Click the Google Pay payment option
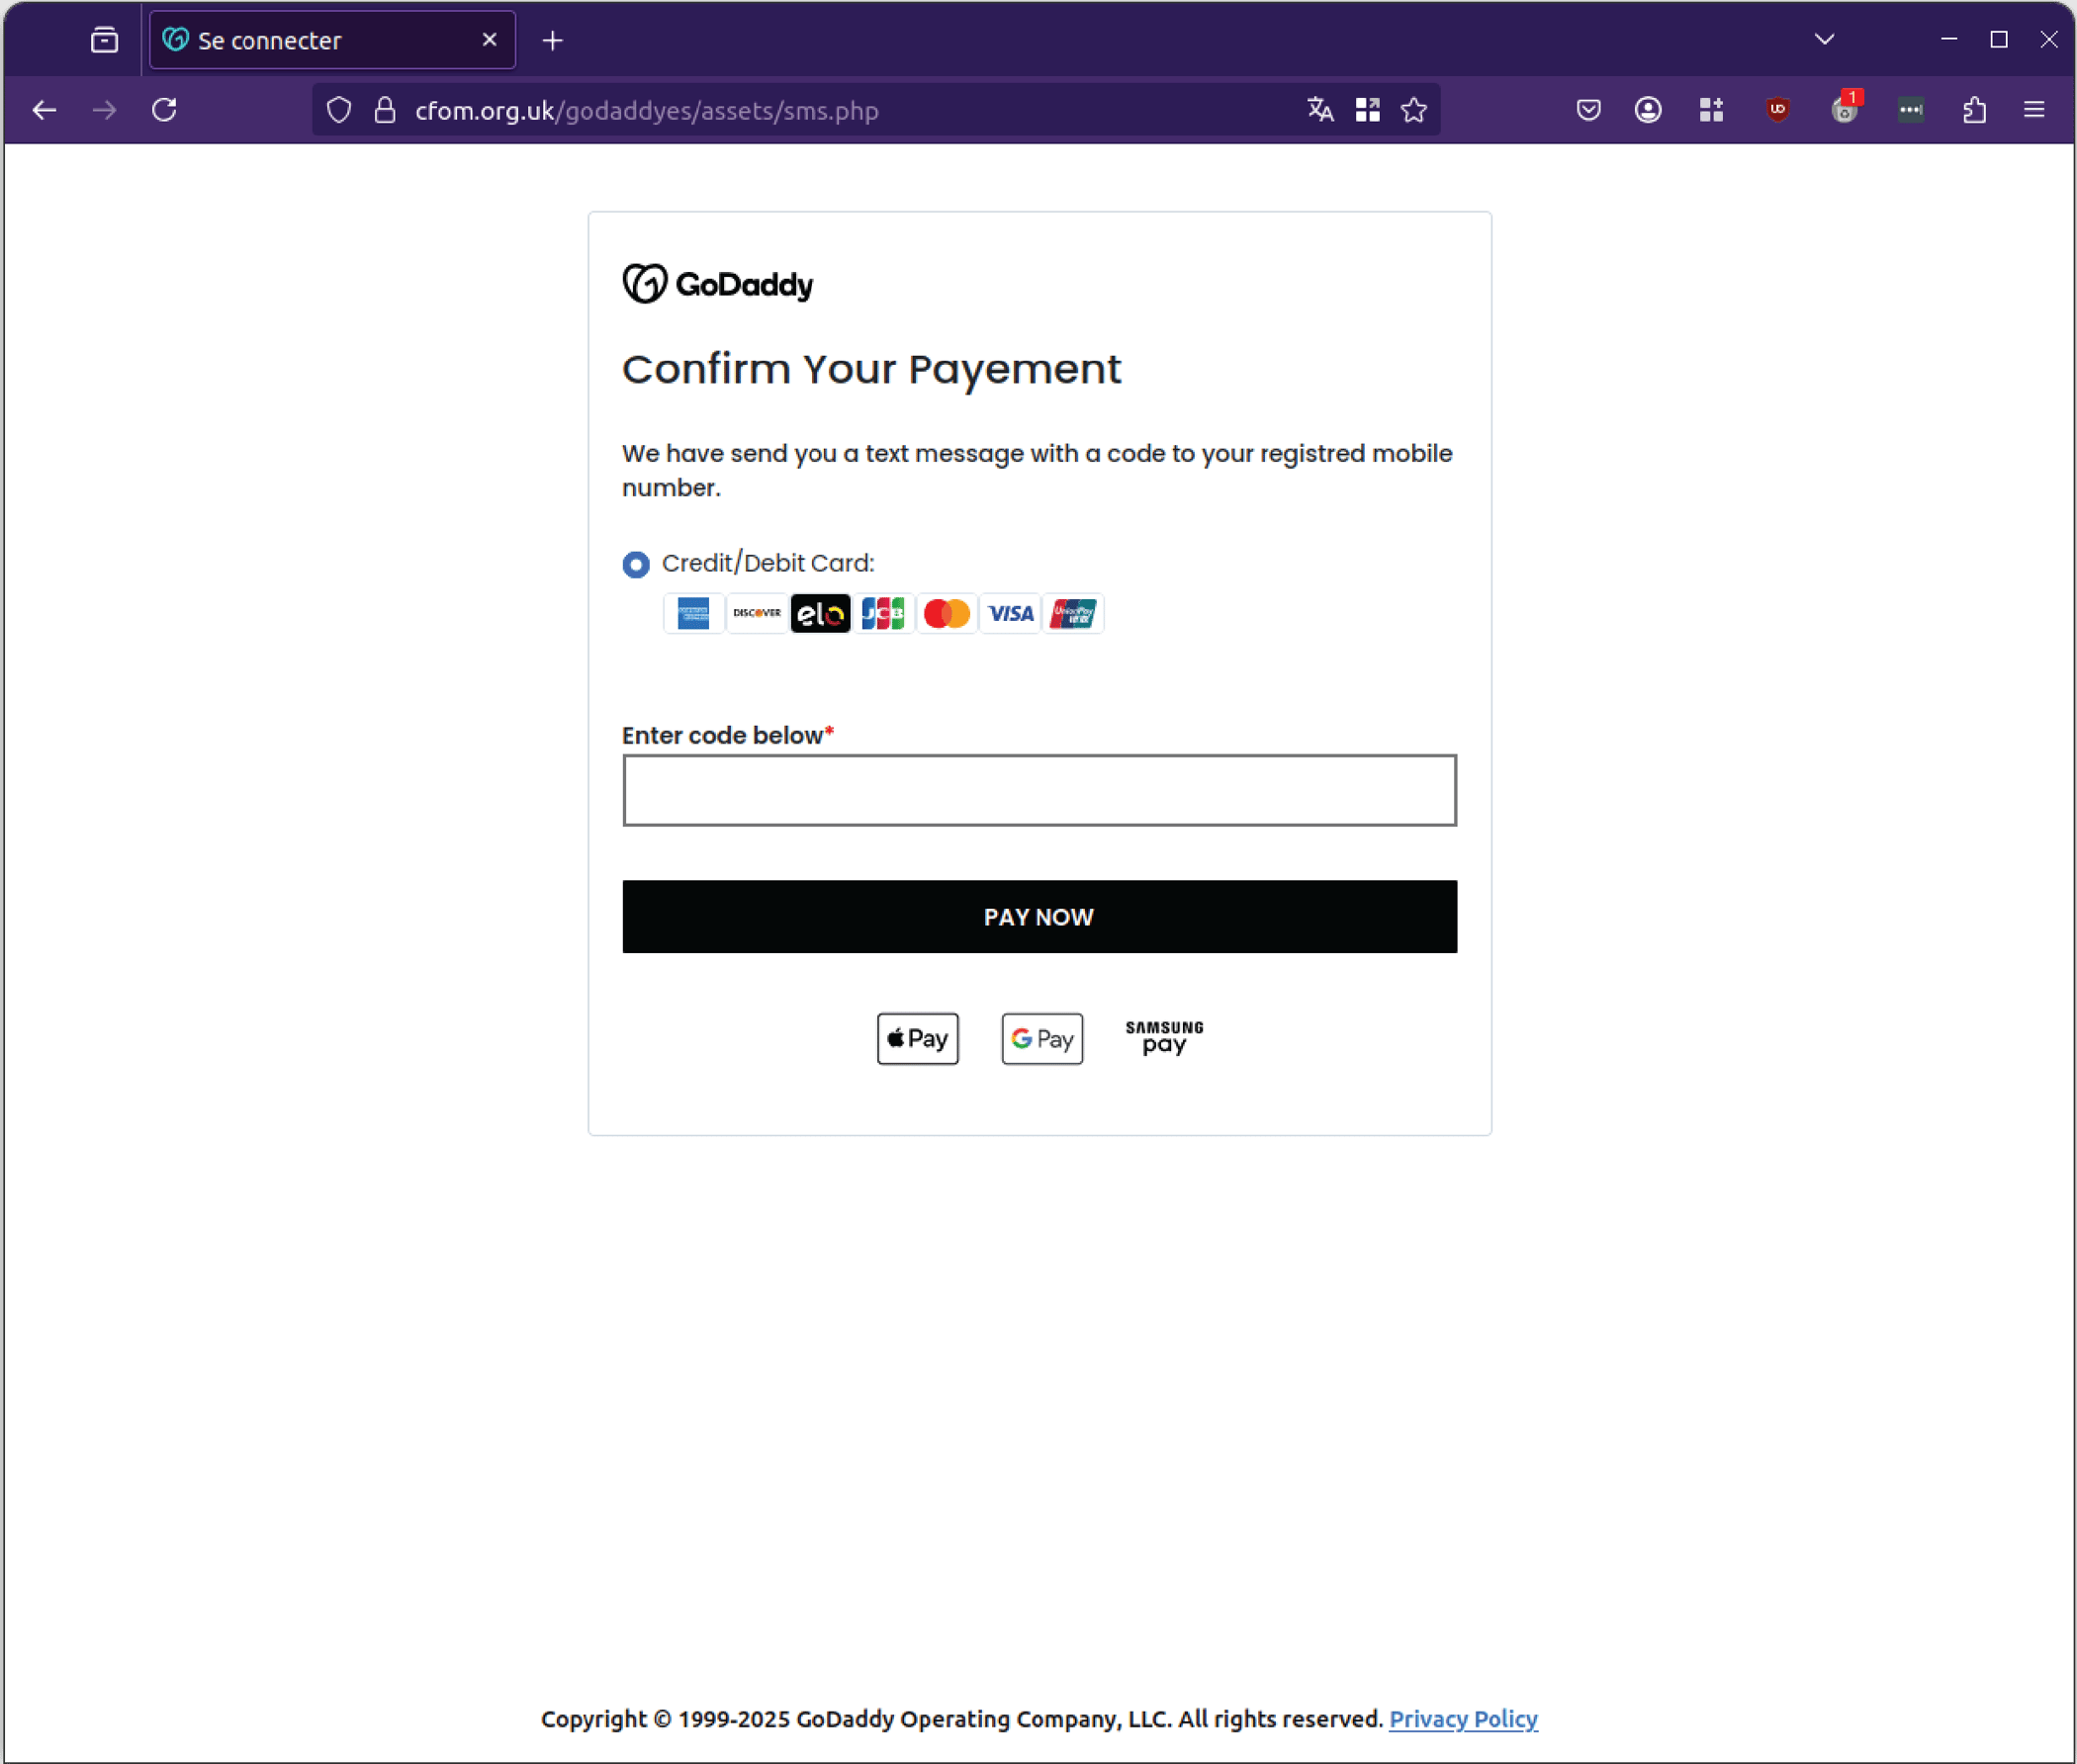Screen dimensions: 2077x1764 coord(1041,1038)
